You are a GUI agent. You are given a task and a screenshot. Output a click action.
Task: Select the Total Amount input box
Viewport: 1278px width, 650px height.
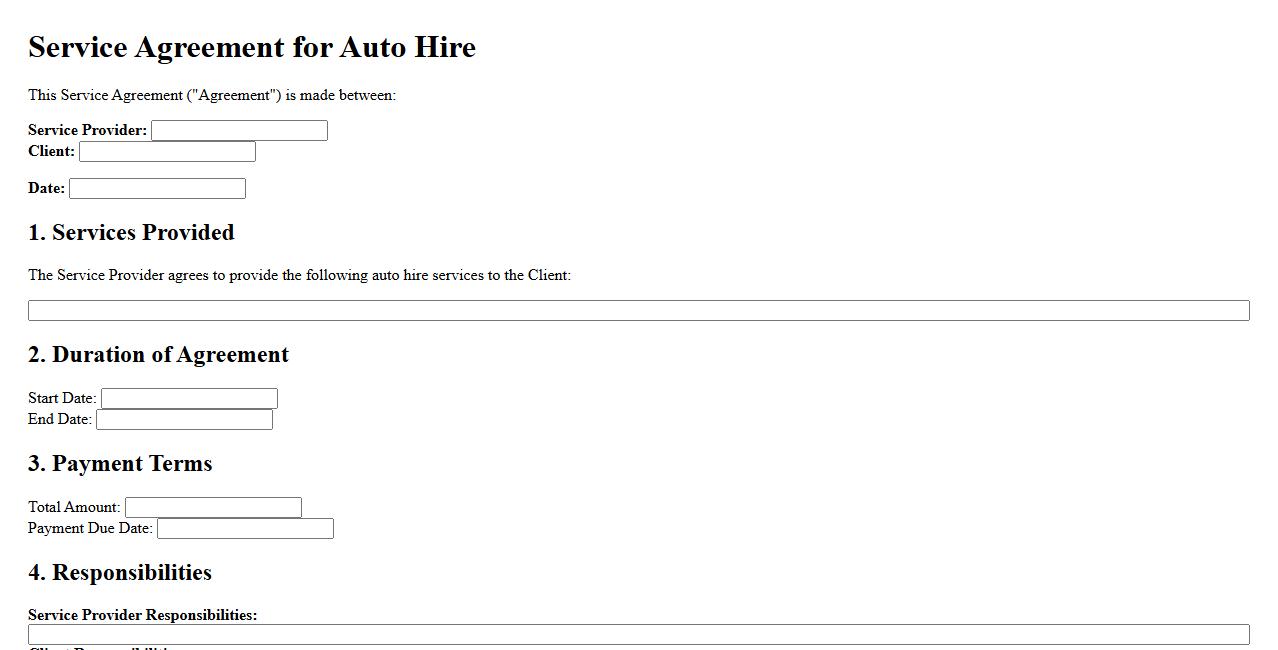tap(213, 507)
